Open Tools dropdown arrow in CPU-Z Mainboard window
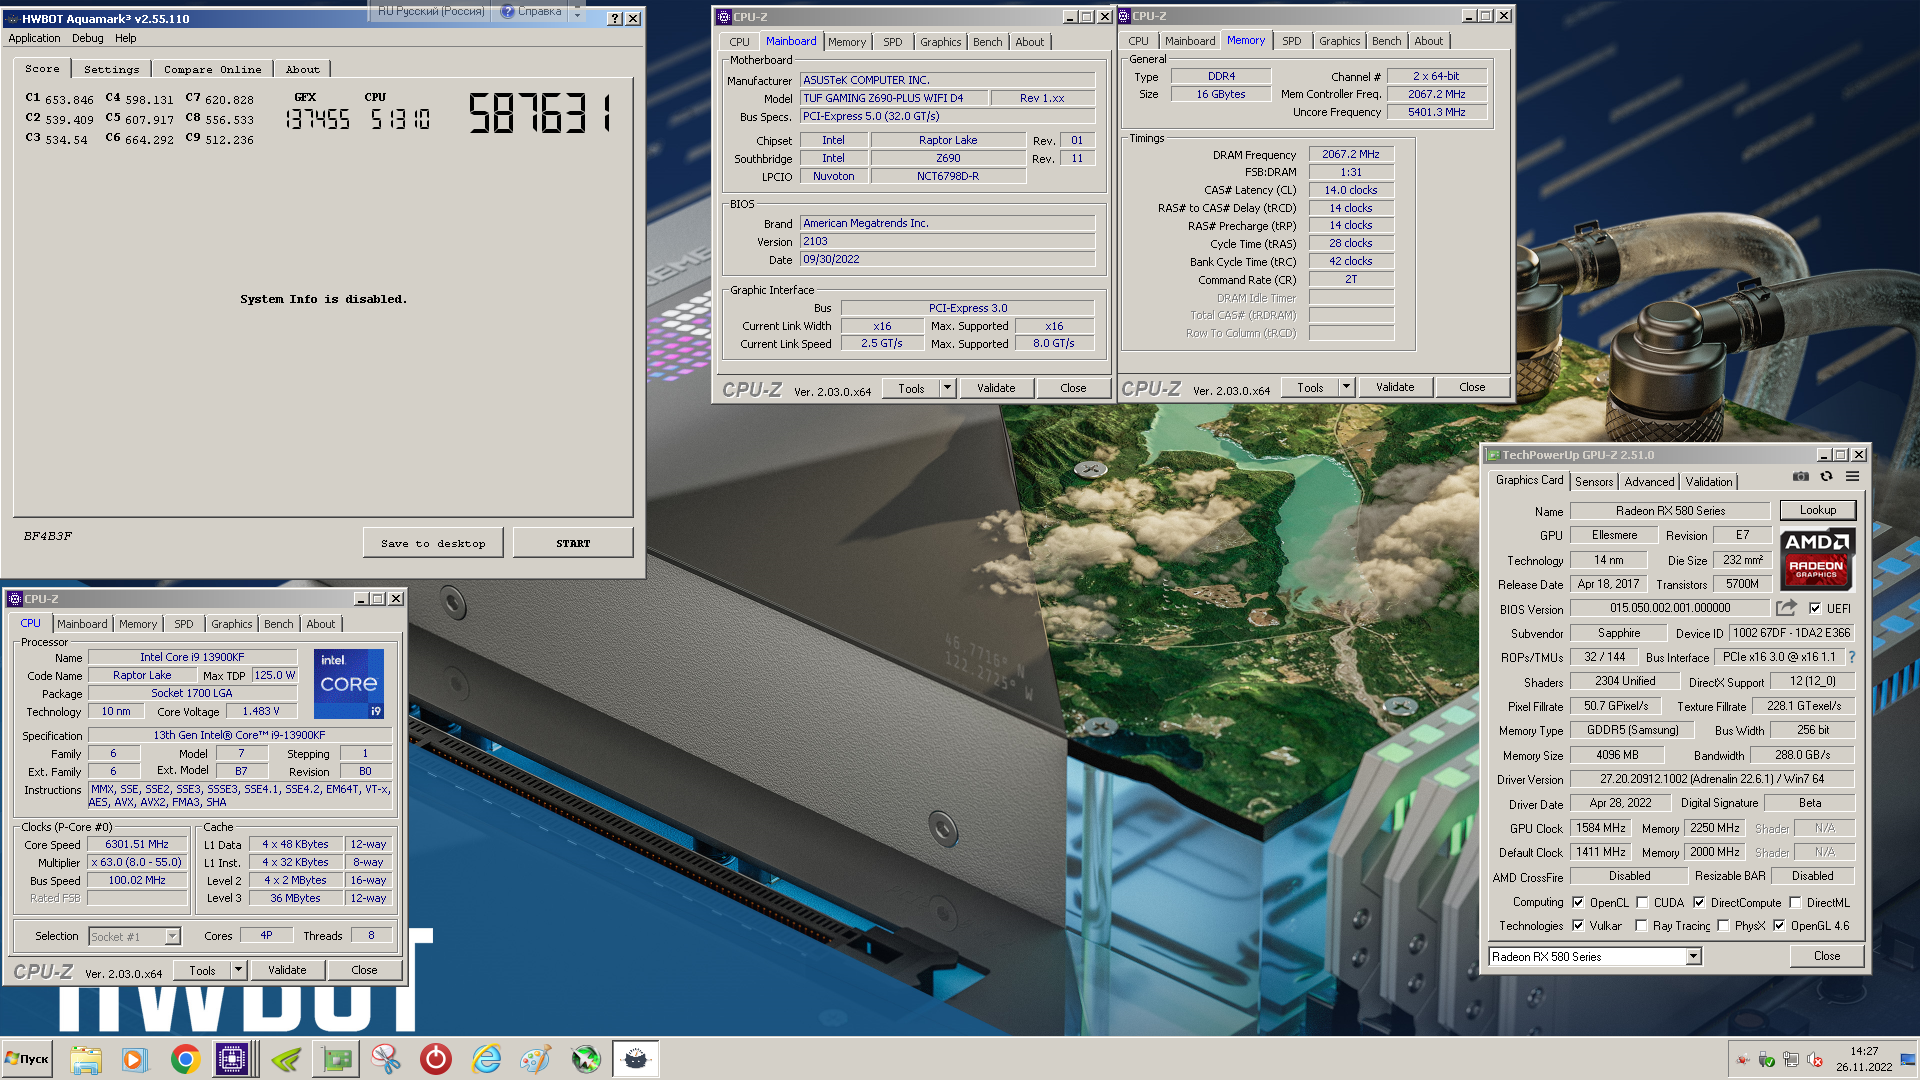This screenshot has height=1080, width=1920. [947, 388]
